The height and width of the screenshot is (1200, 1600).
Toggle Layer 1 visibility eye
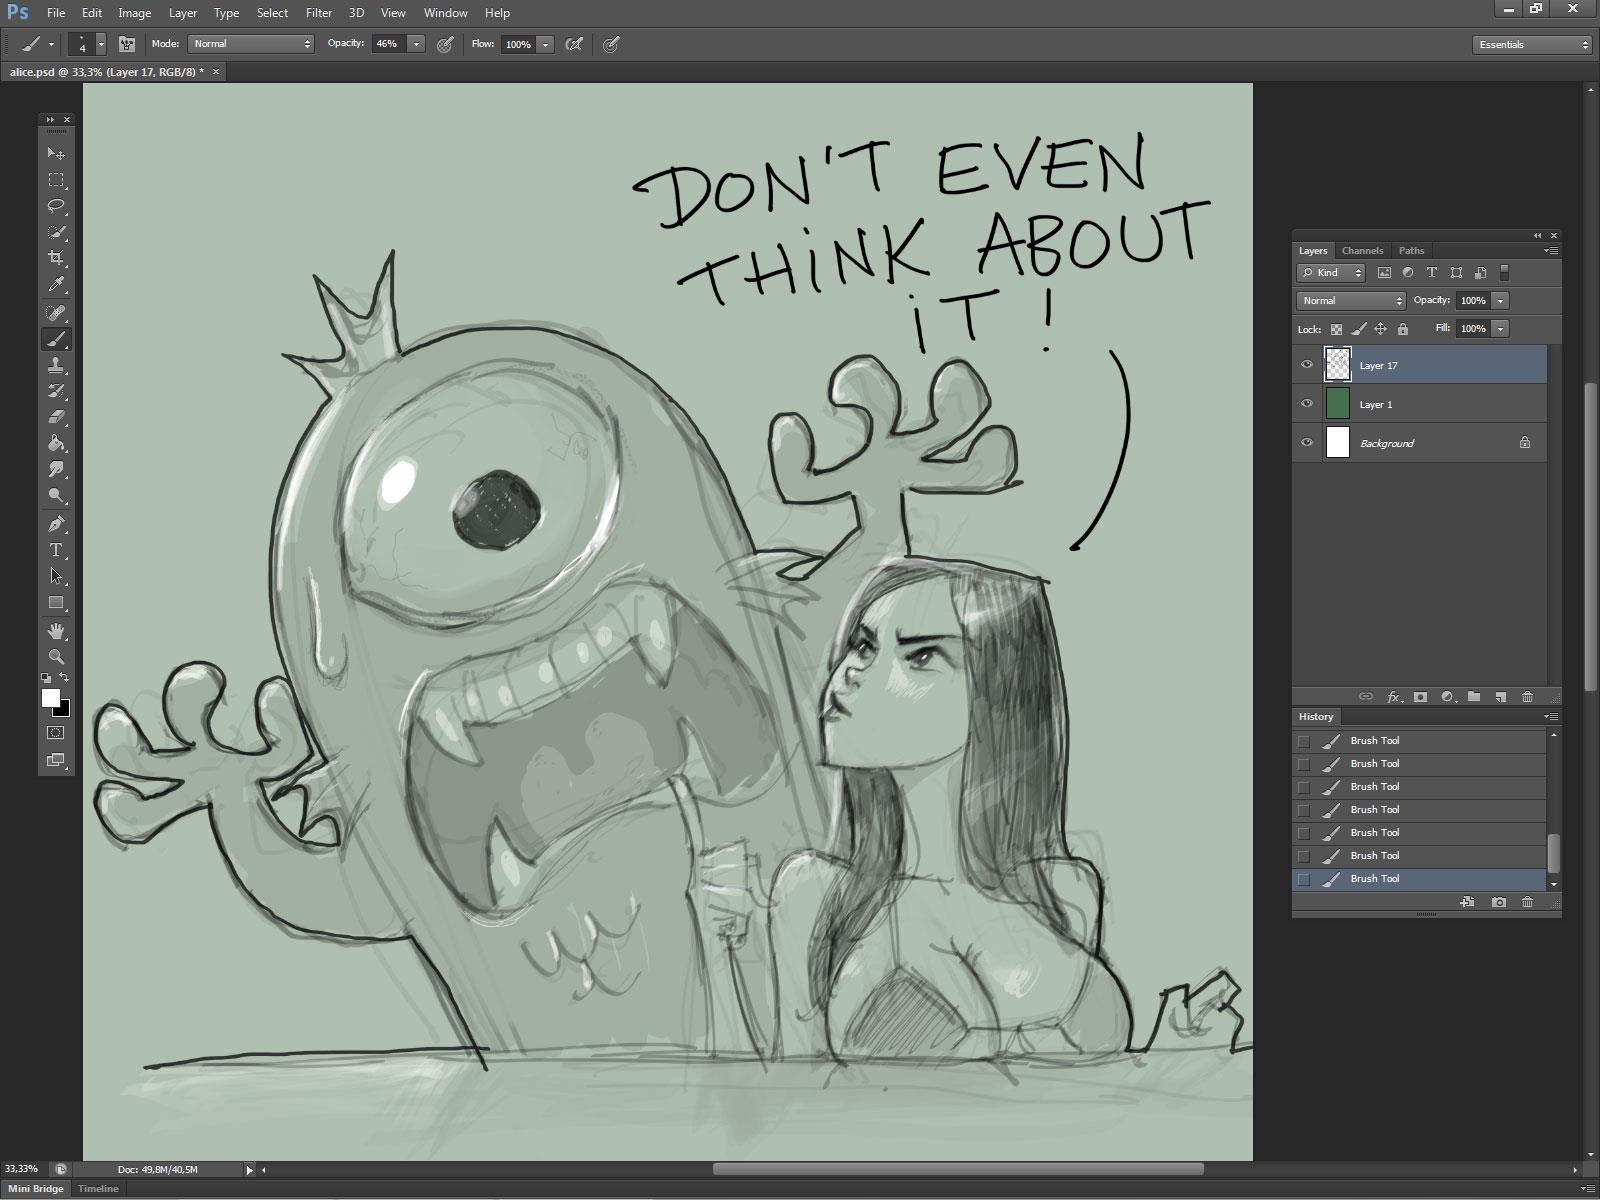pyautogui.click(x=1306, y=404)
